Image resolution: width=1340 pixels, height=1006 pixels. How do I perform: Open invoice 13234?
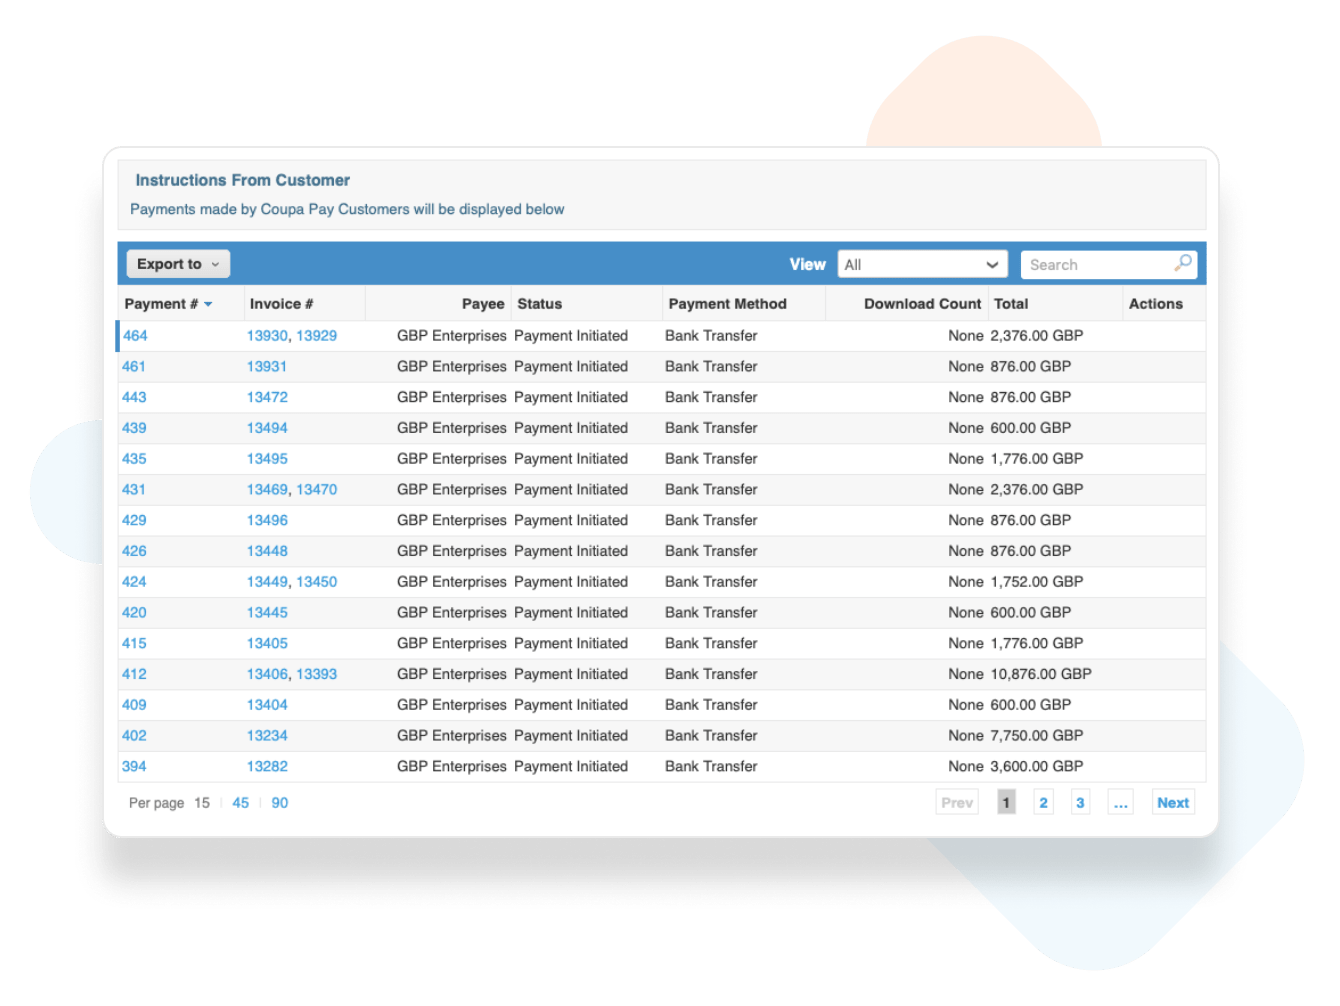point(267,736)
